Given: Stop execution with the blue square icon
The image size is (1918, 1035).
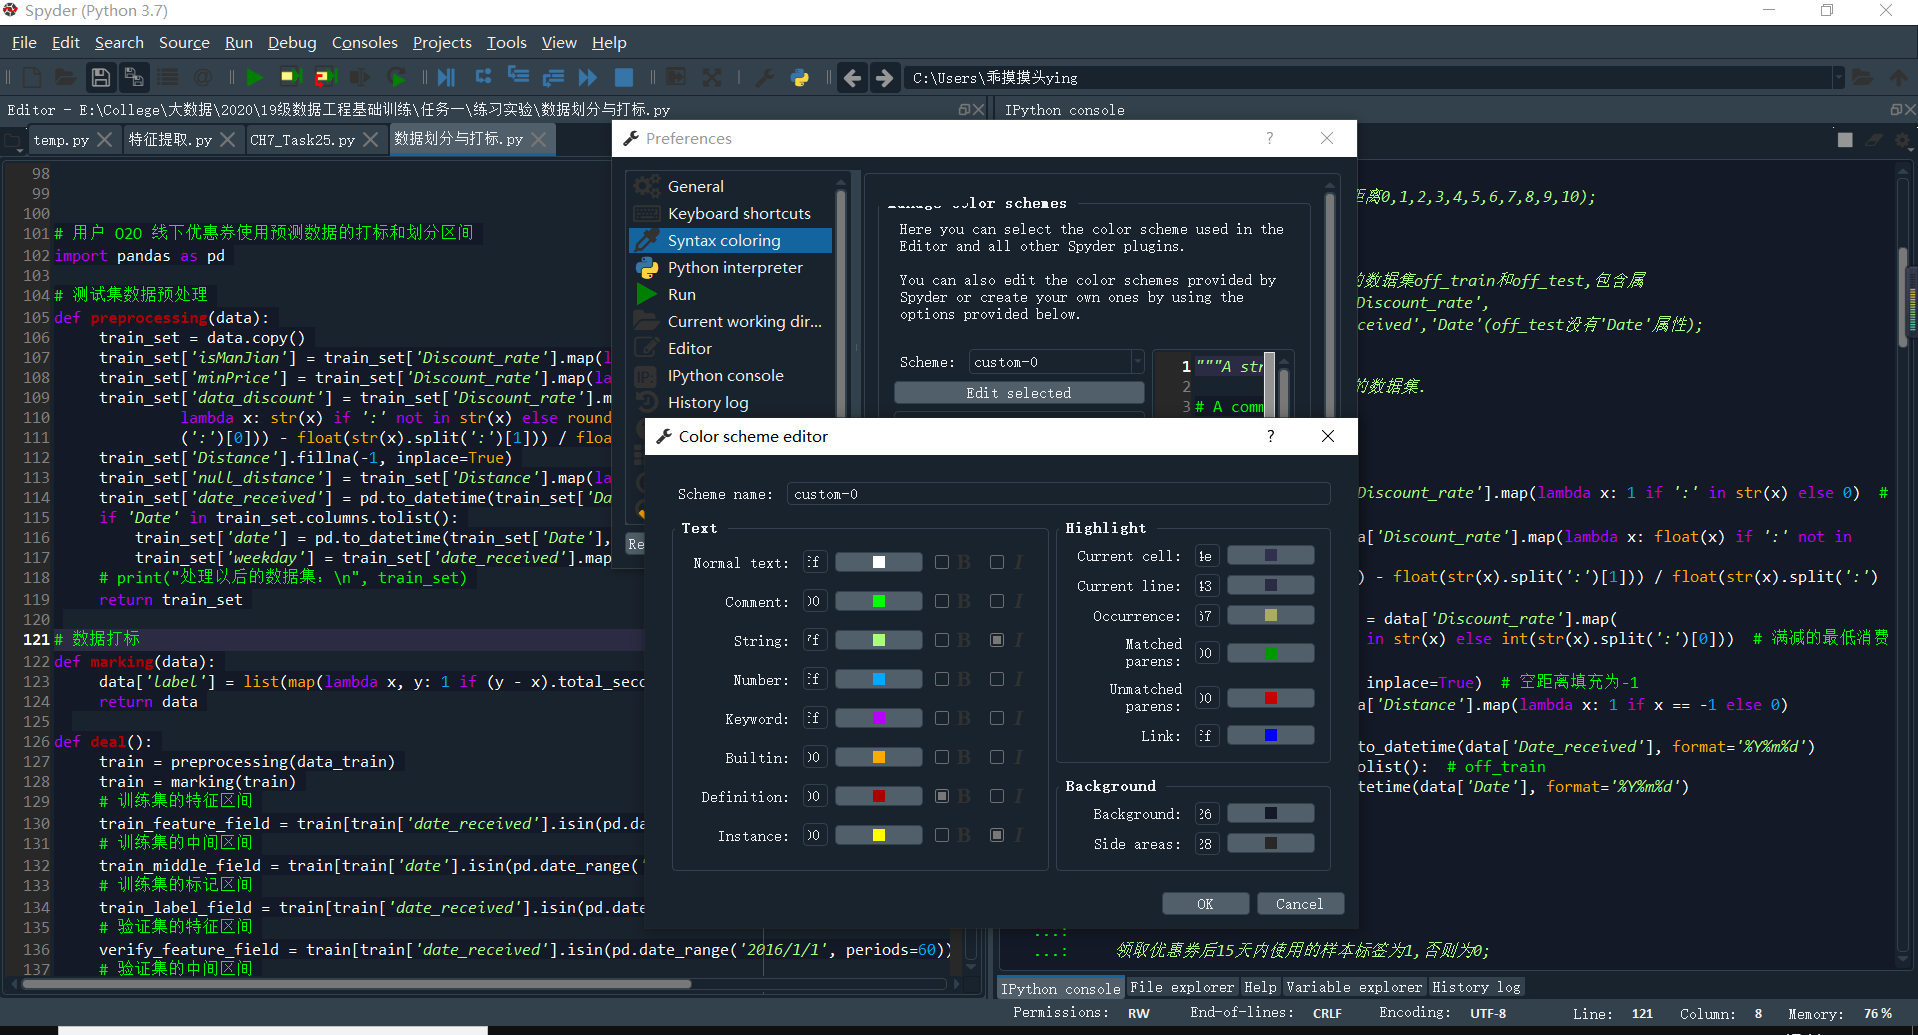Looking at the screenshot, I should (624, 77).
